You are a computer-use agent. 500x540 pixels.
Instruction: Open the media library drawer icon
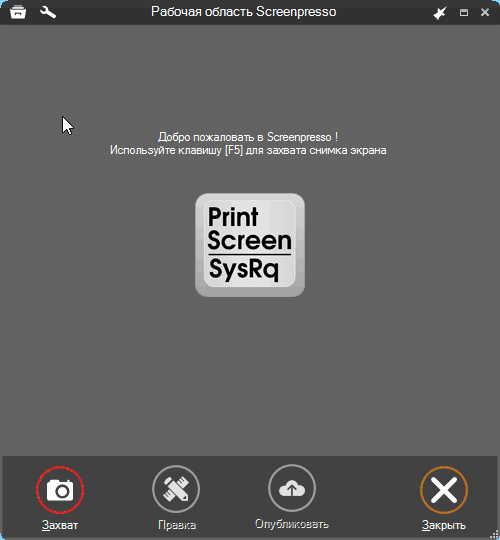(18, 12)
